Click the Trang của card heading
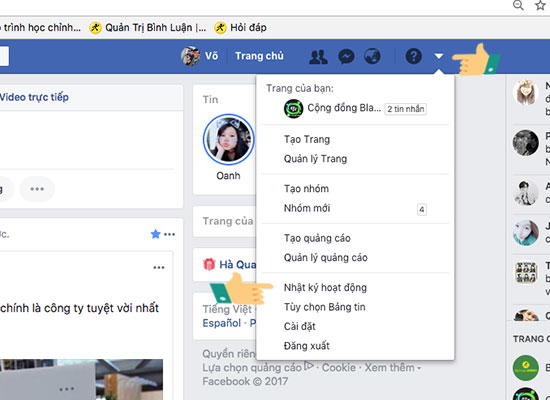Screen dimensions: 550x400 (228, 221)
